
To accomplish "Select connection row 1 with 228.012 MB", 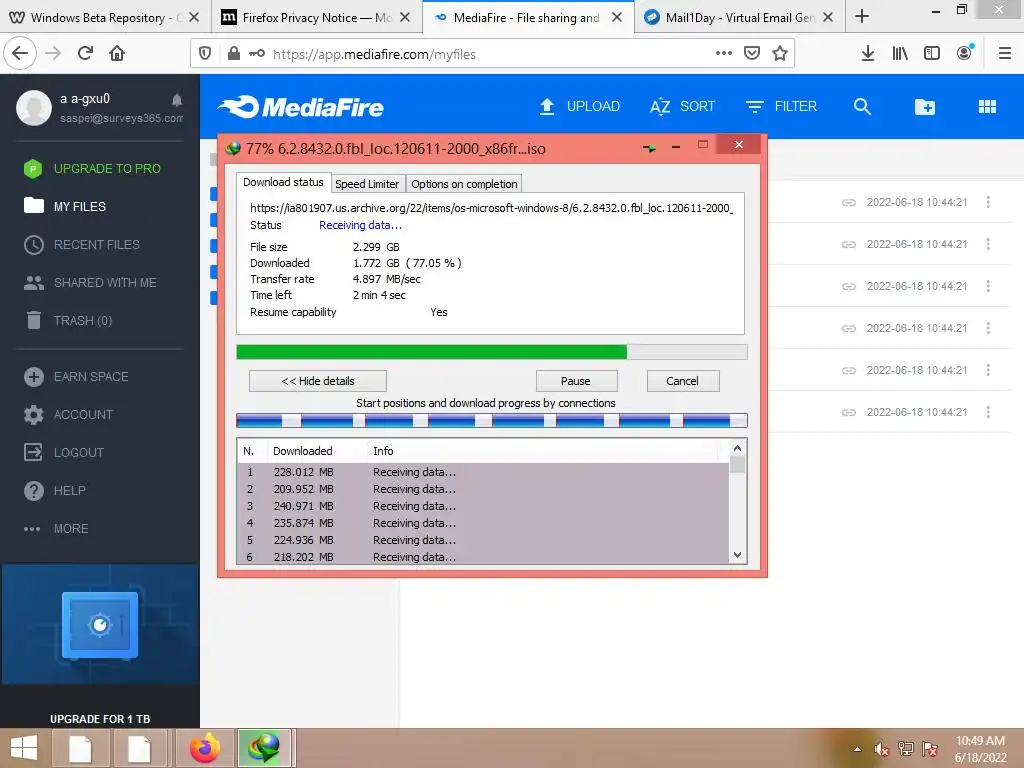I will (x=483, y=472).
